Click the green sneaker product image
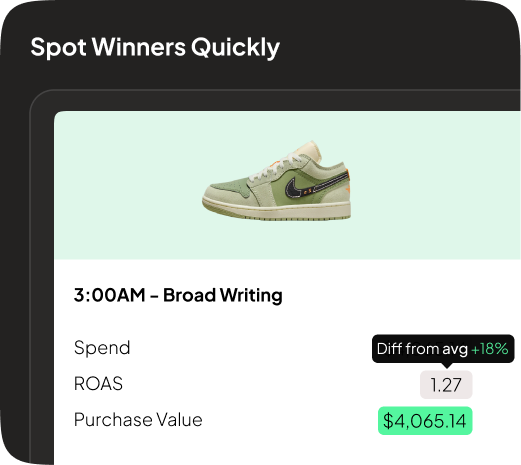The image size is (521, 465). tap(277, 180)
